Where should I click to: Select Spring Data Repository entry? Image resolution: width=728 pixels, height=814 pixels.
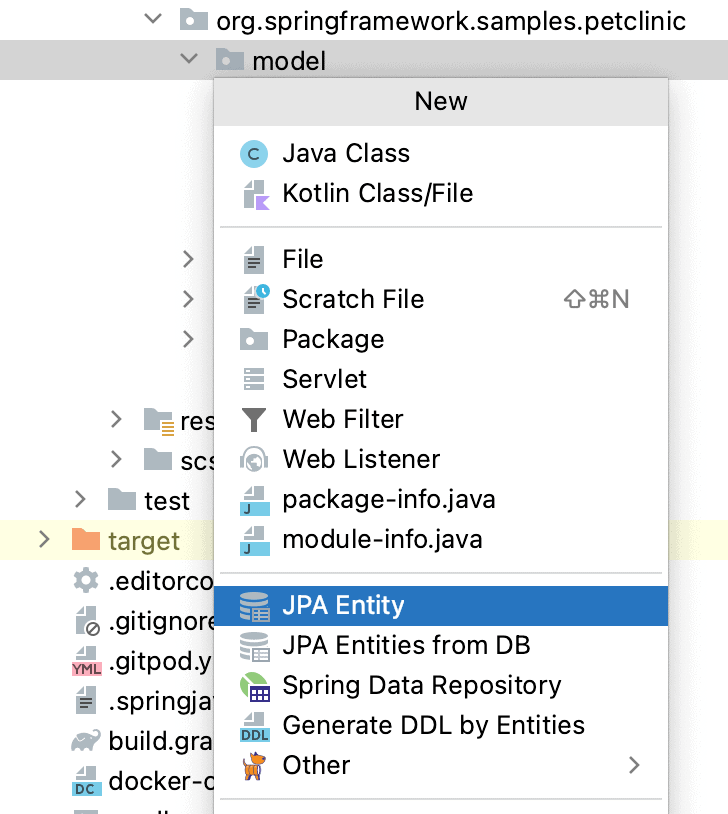point(441,686)
